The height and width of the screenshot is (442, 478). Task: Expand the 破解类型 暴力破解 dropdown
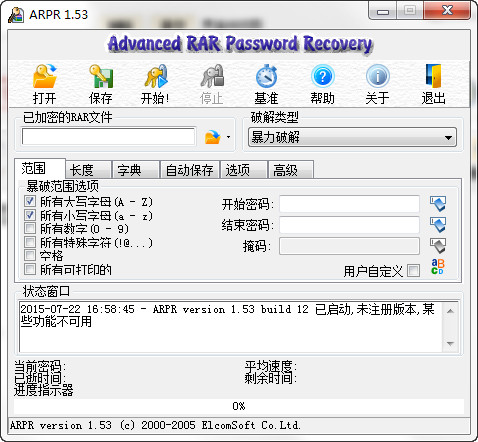352,137
